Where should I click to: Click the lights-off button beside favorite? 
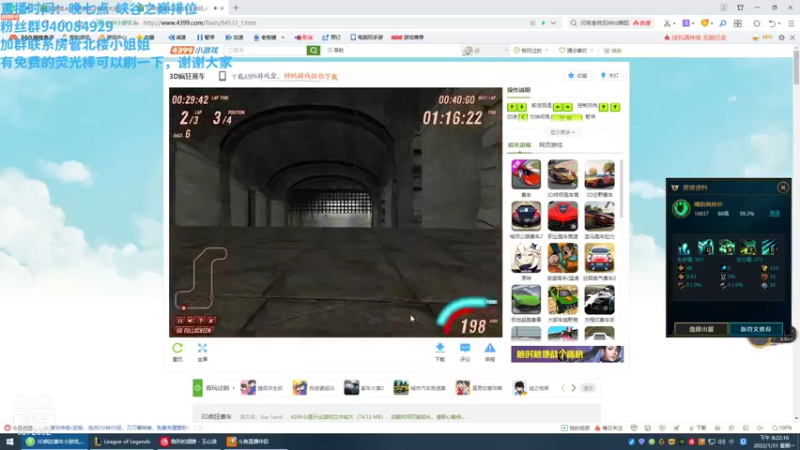pos(610,76)
